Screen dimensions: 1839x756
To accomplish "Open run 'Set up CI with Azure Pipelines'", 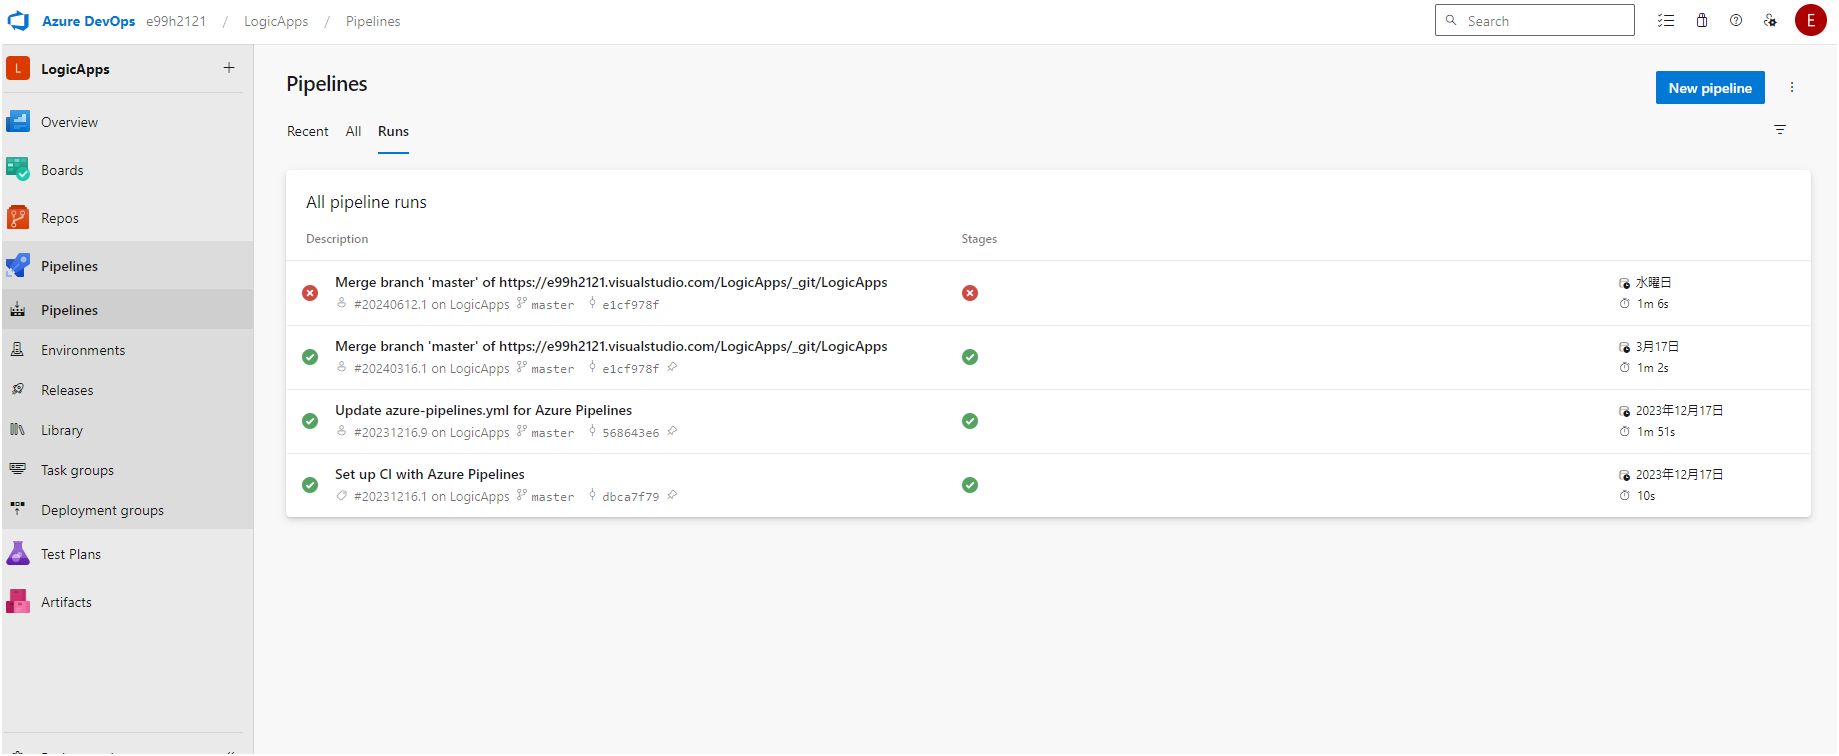I will tap(430, 474).
